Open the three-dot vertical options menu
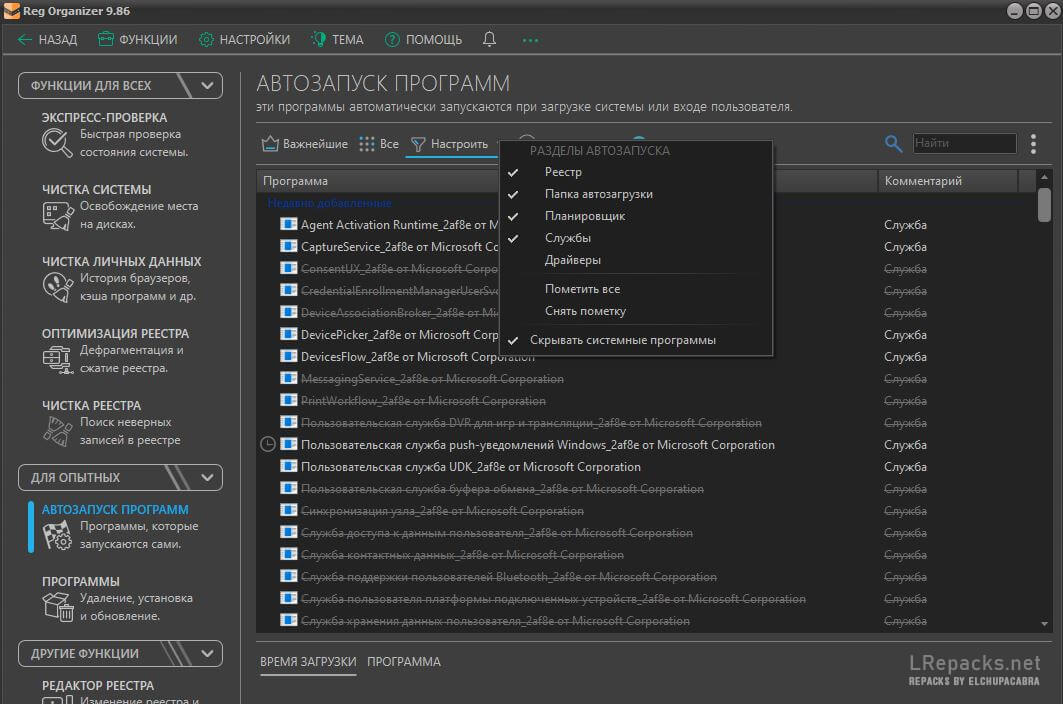This screenshot has width=1063, height=704. point(1033,144)
